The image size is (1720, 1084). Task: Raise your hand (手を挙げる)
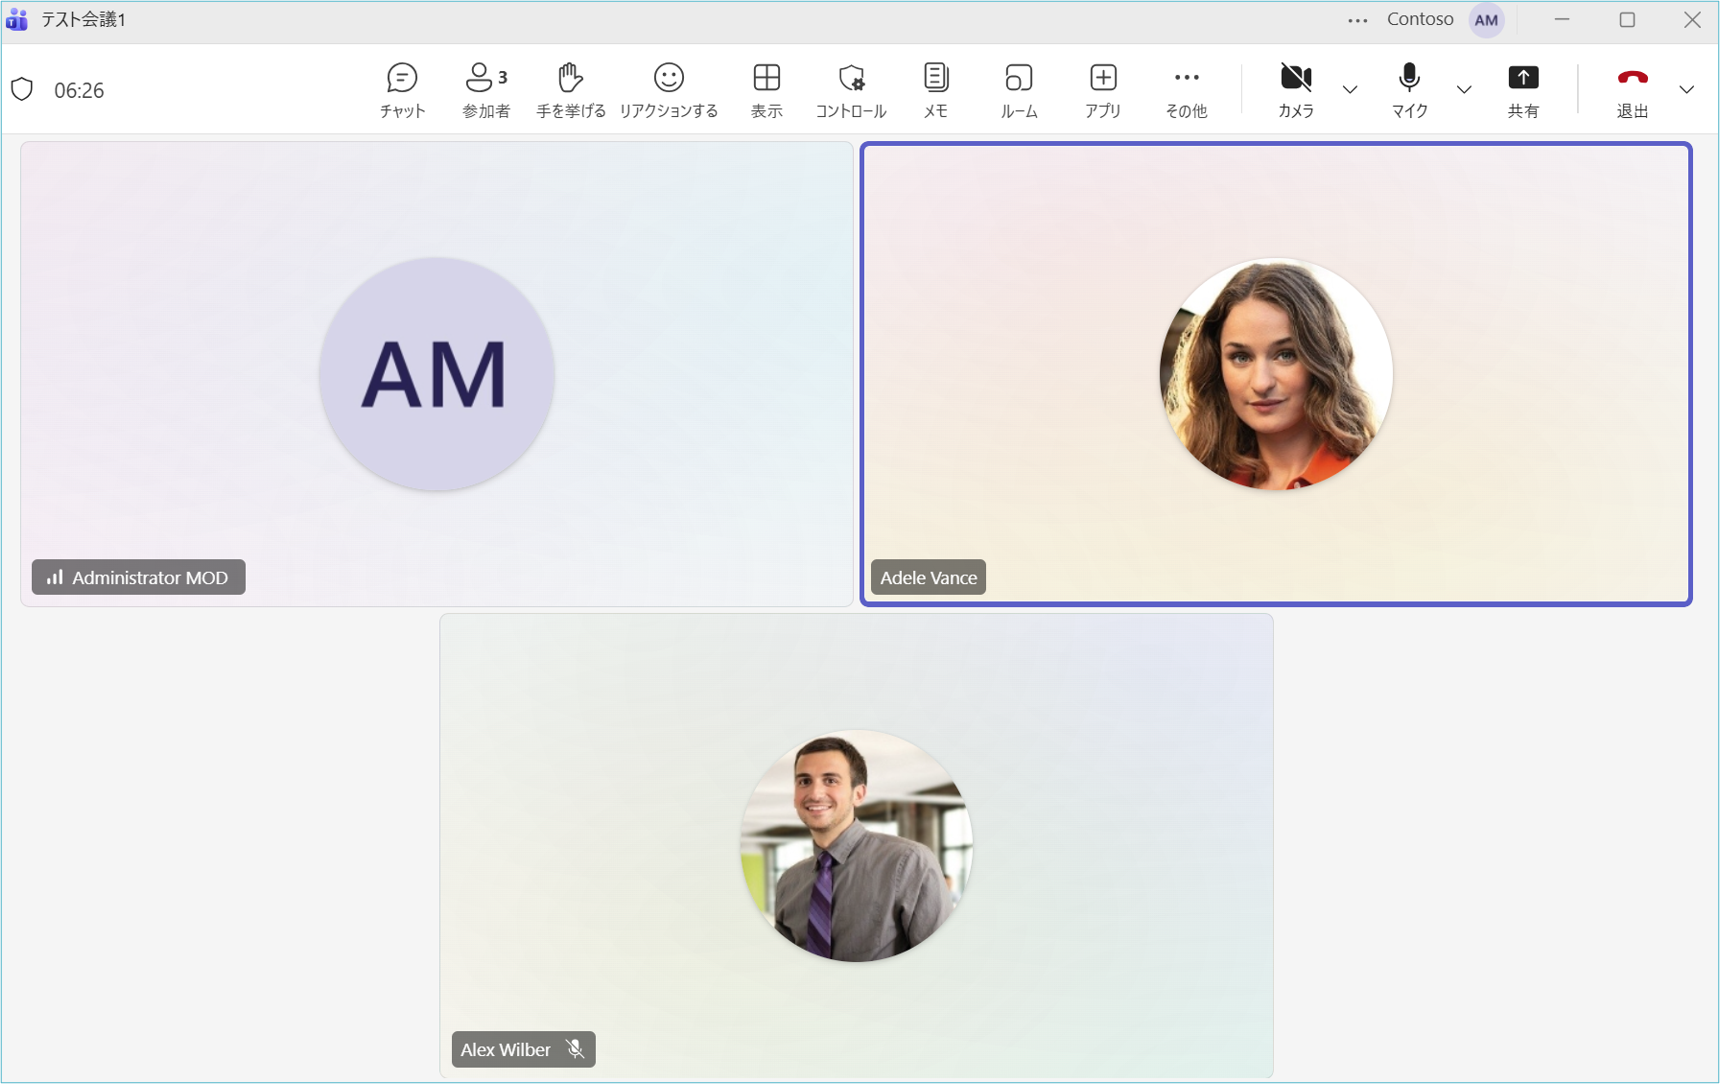click(x=570, y=90)
